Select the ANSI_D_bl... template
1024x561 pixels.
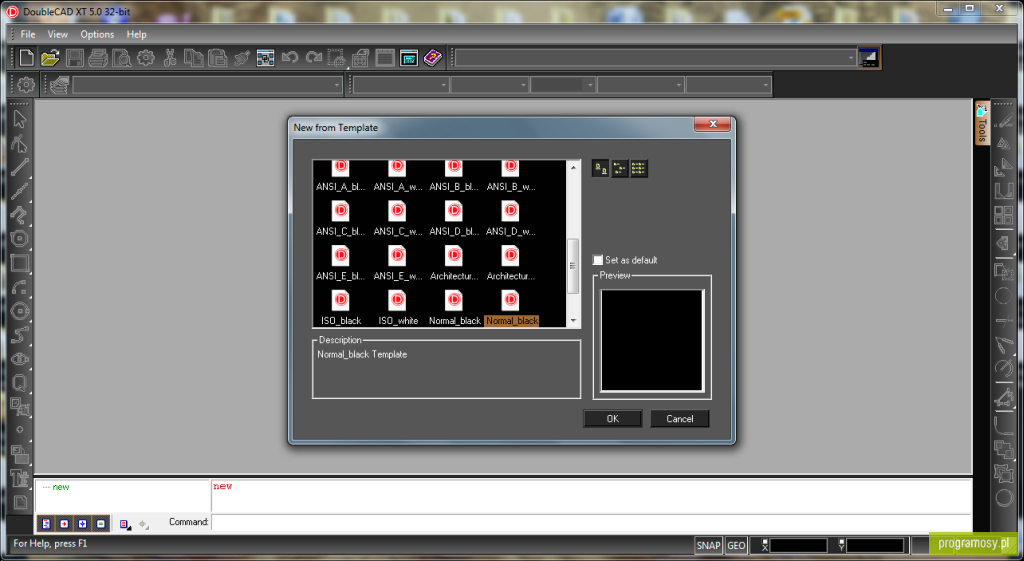pos(454,219)
